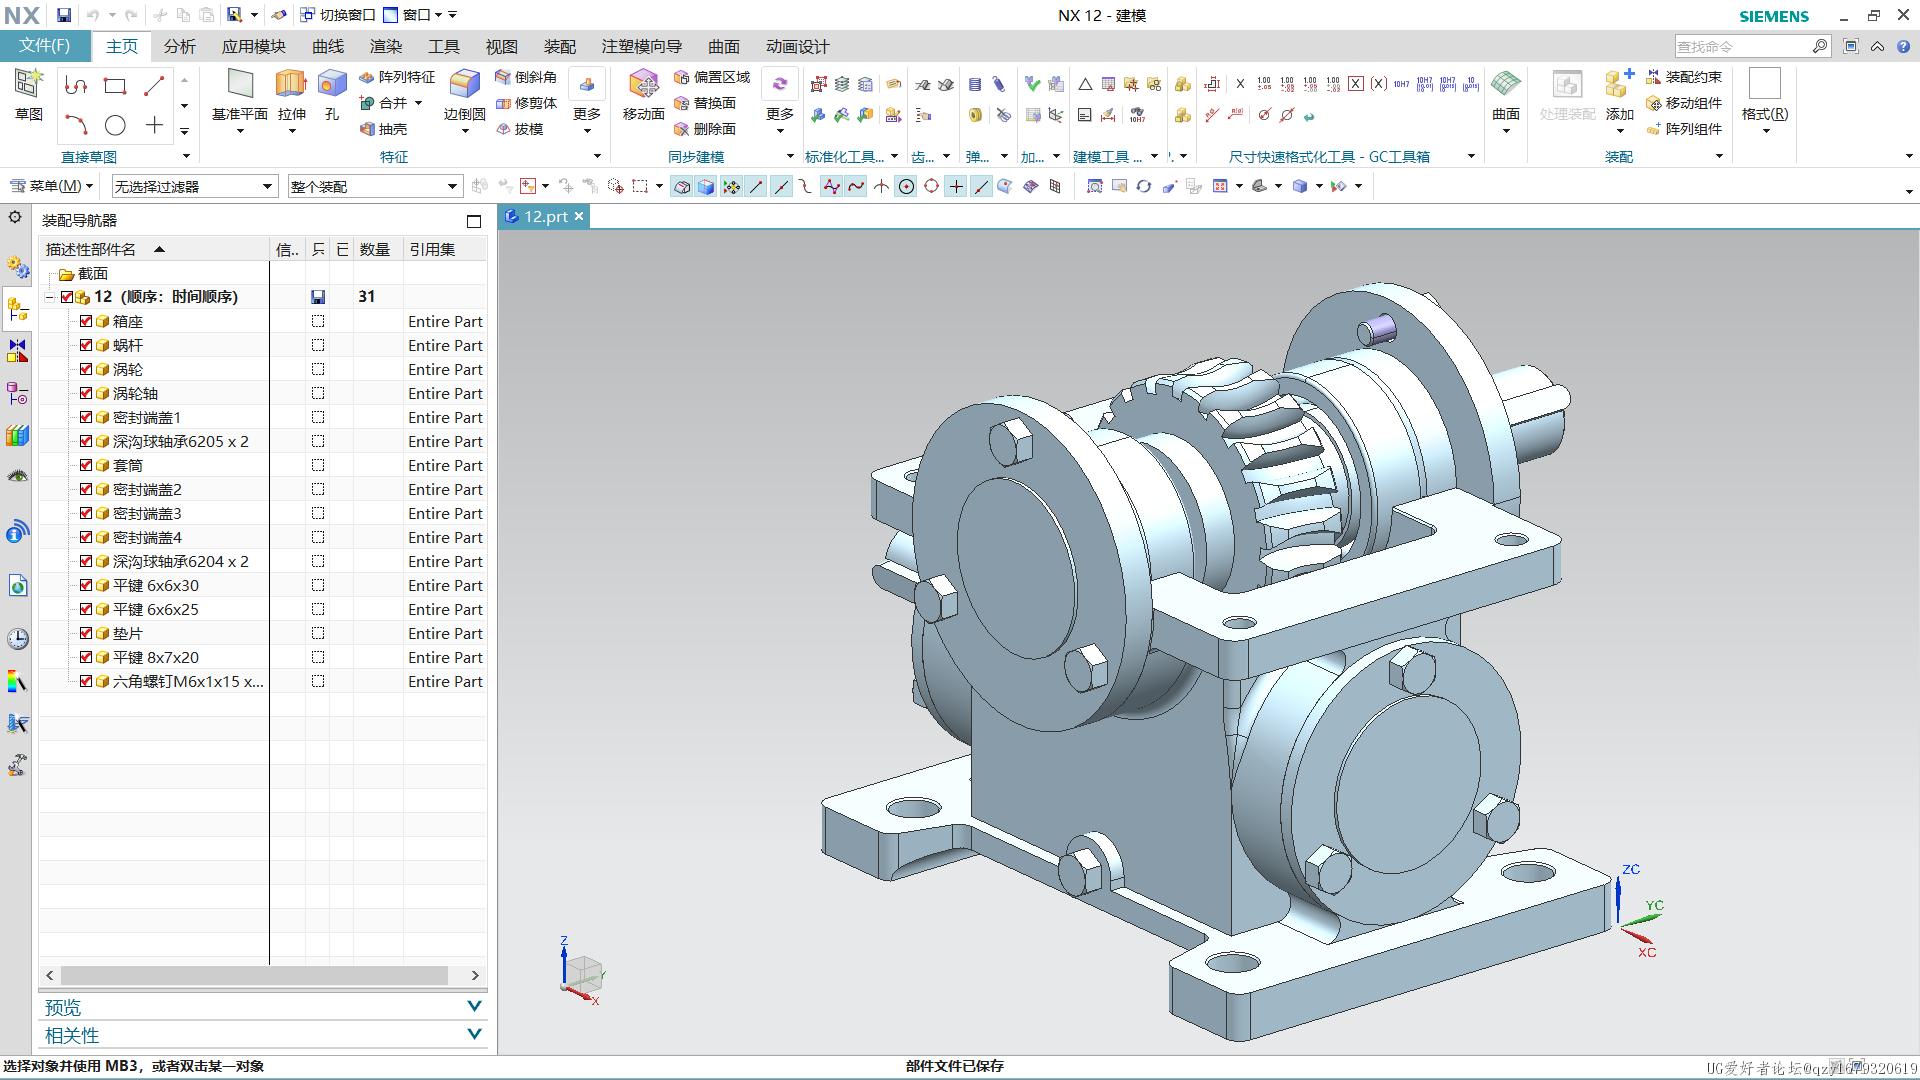This screenshot has width=1920, height=1080.
Task: Draw a rectangle with the sketch rectangle tool
Action: (x=115, y=86)
